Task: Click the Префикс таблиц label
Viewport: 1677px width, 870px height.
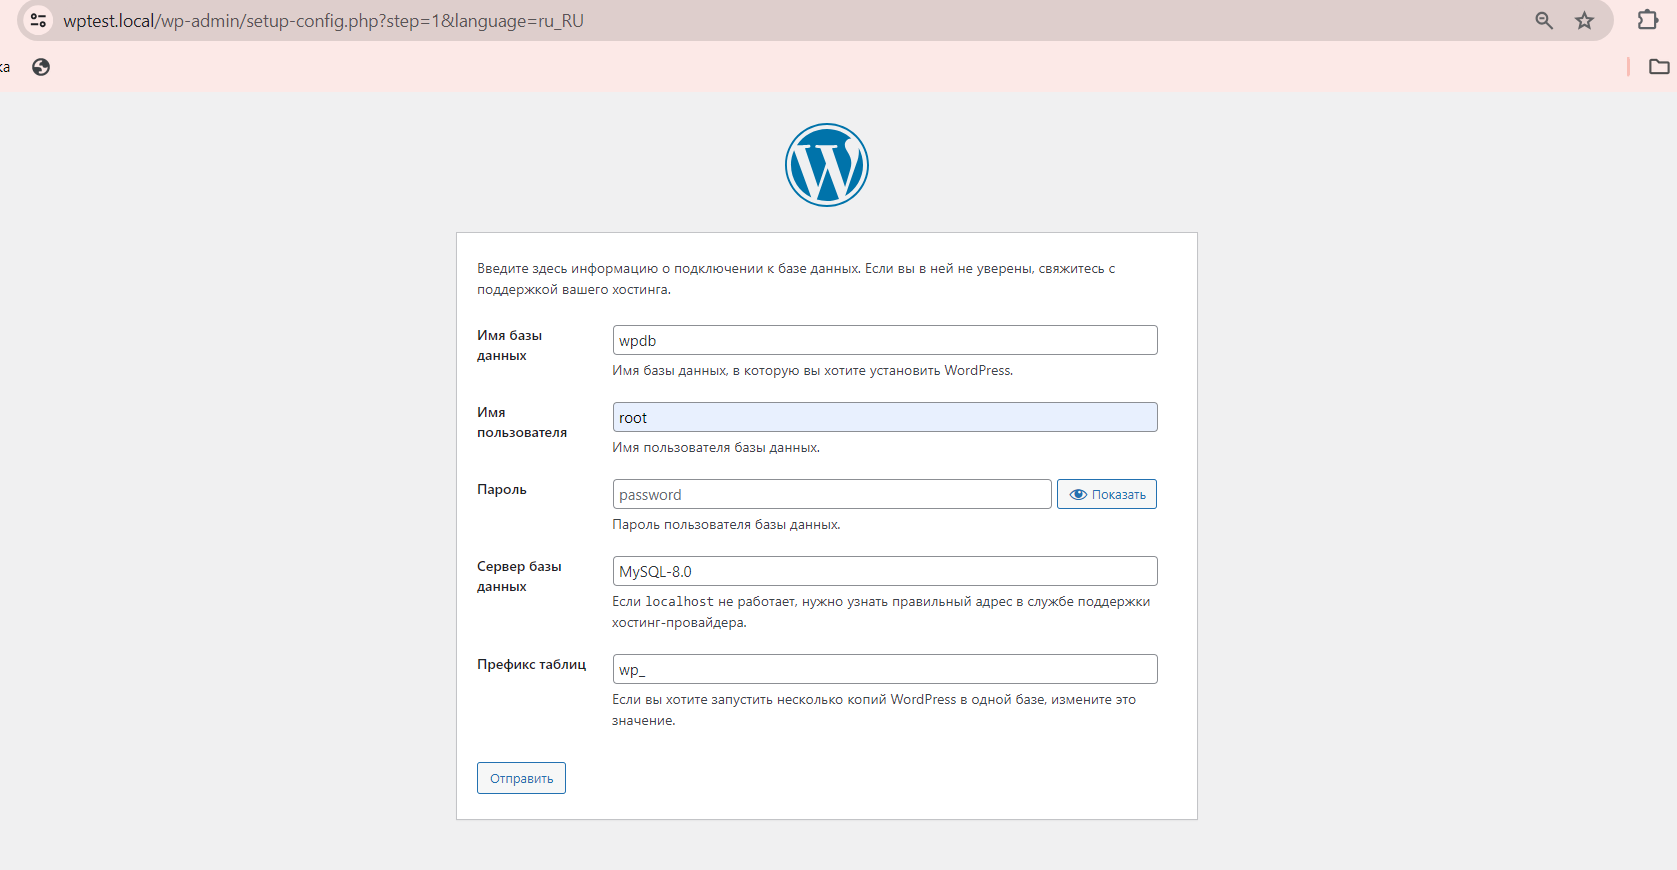Action: pyautogui.click(x=532, y=664)
